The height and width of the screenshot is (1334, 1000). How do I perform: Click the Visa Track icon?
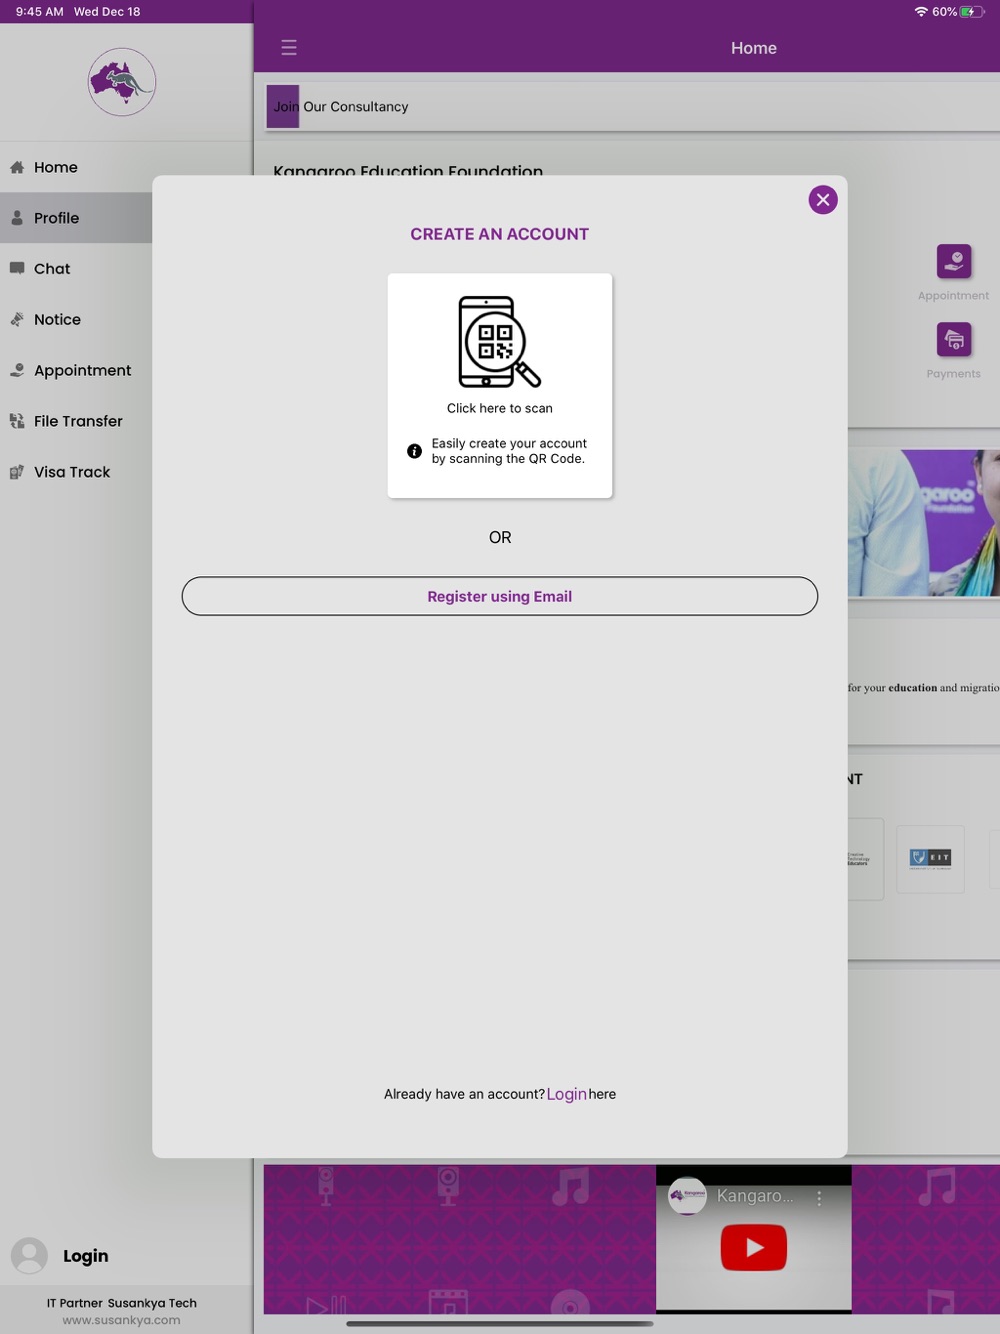17,472
